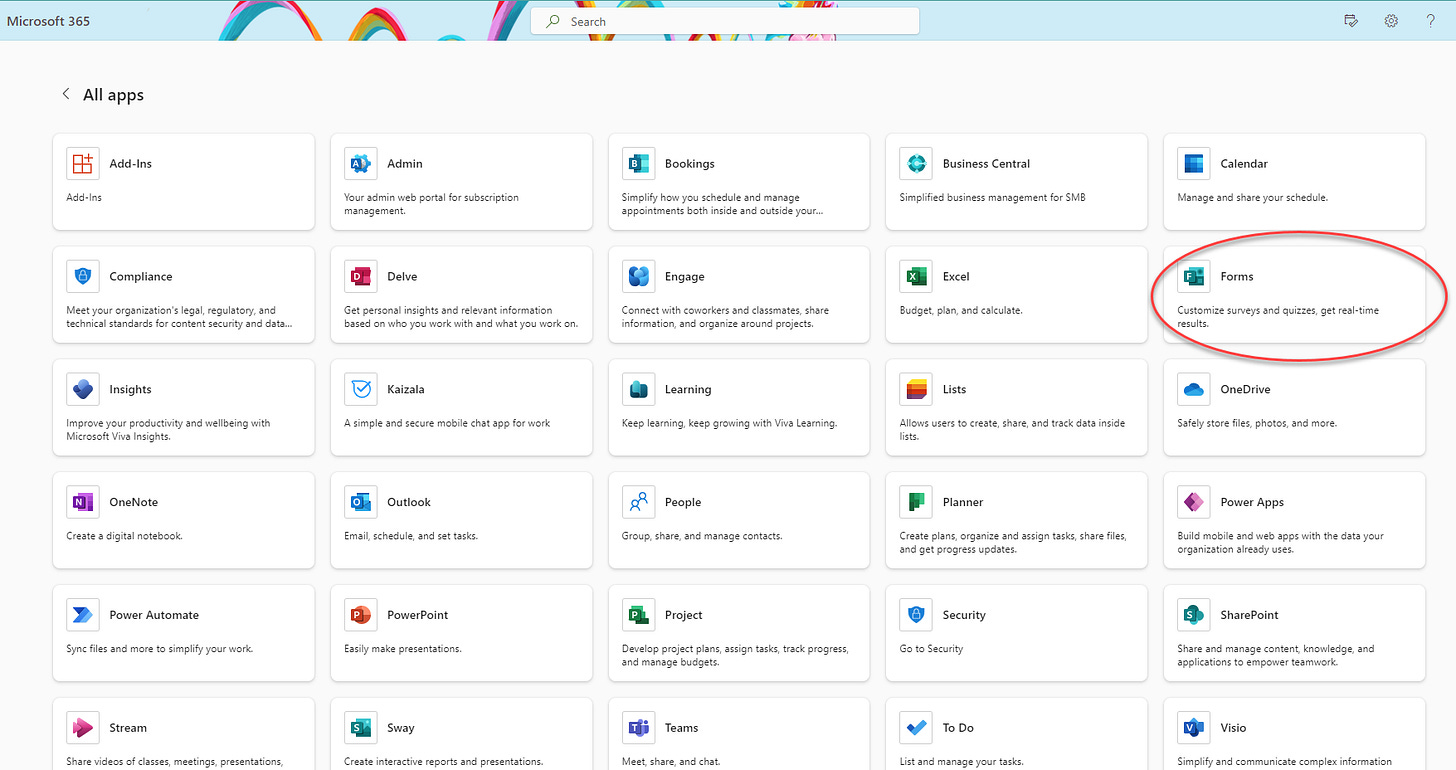Open Business Central app icon
The width and height of the screenshot is (1456, 770).
[915, 163]
